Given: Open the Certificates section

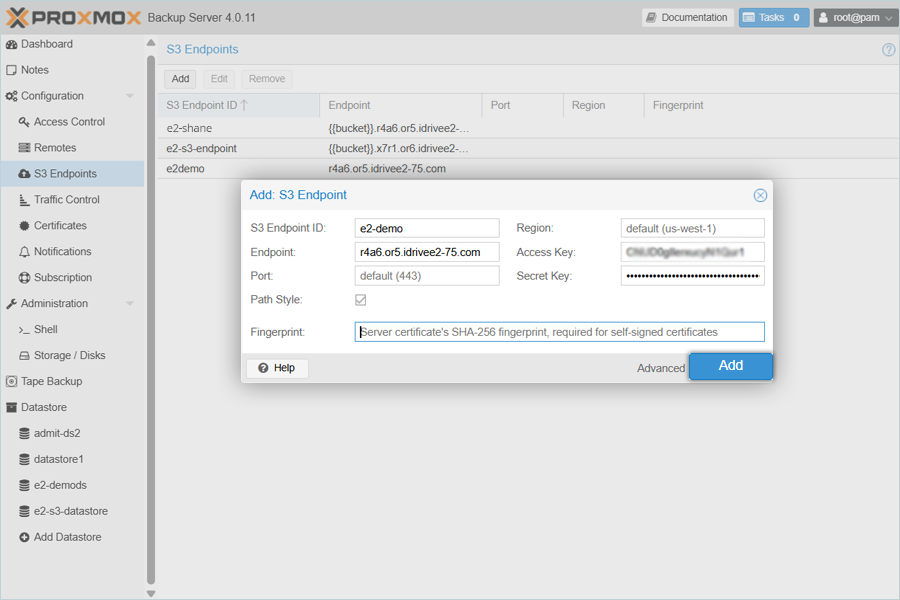Looking at the screenshot, I should (x=60, y=226).
